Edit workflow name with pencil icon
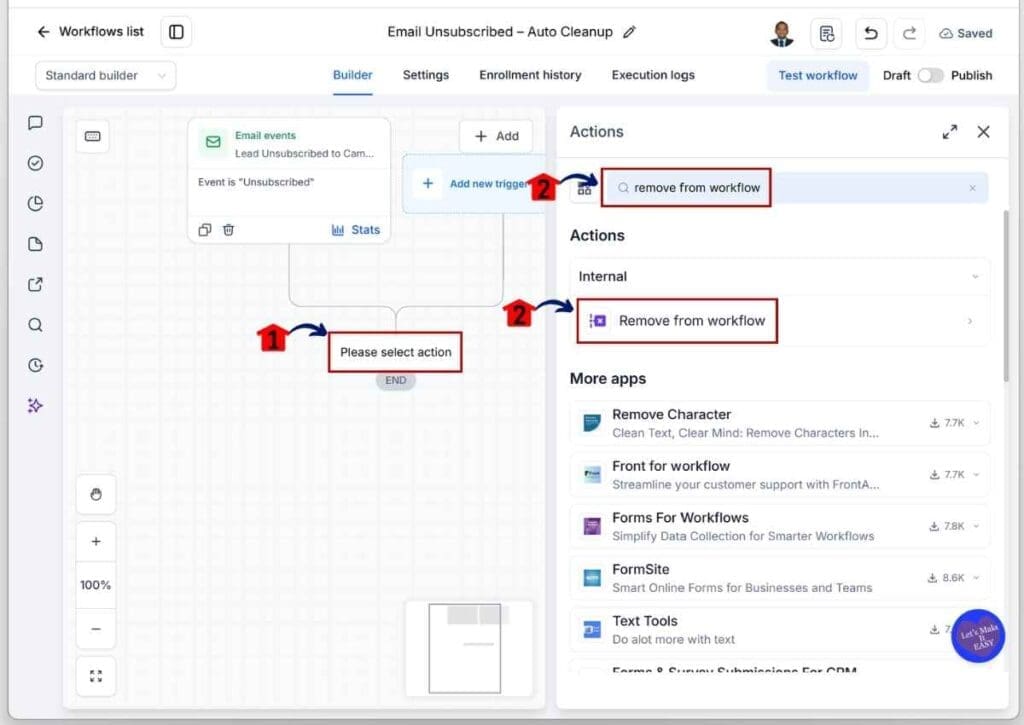This screenshot has height=725, width=1024. [629, 32]
